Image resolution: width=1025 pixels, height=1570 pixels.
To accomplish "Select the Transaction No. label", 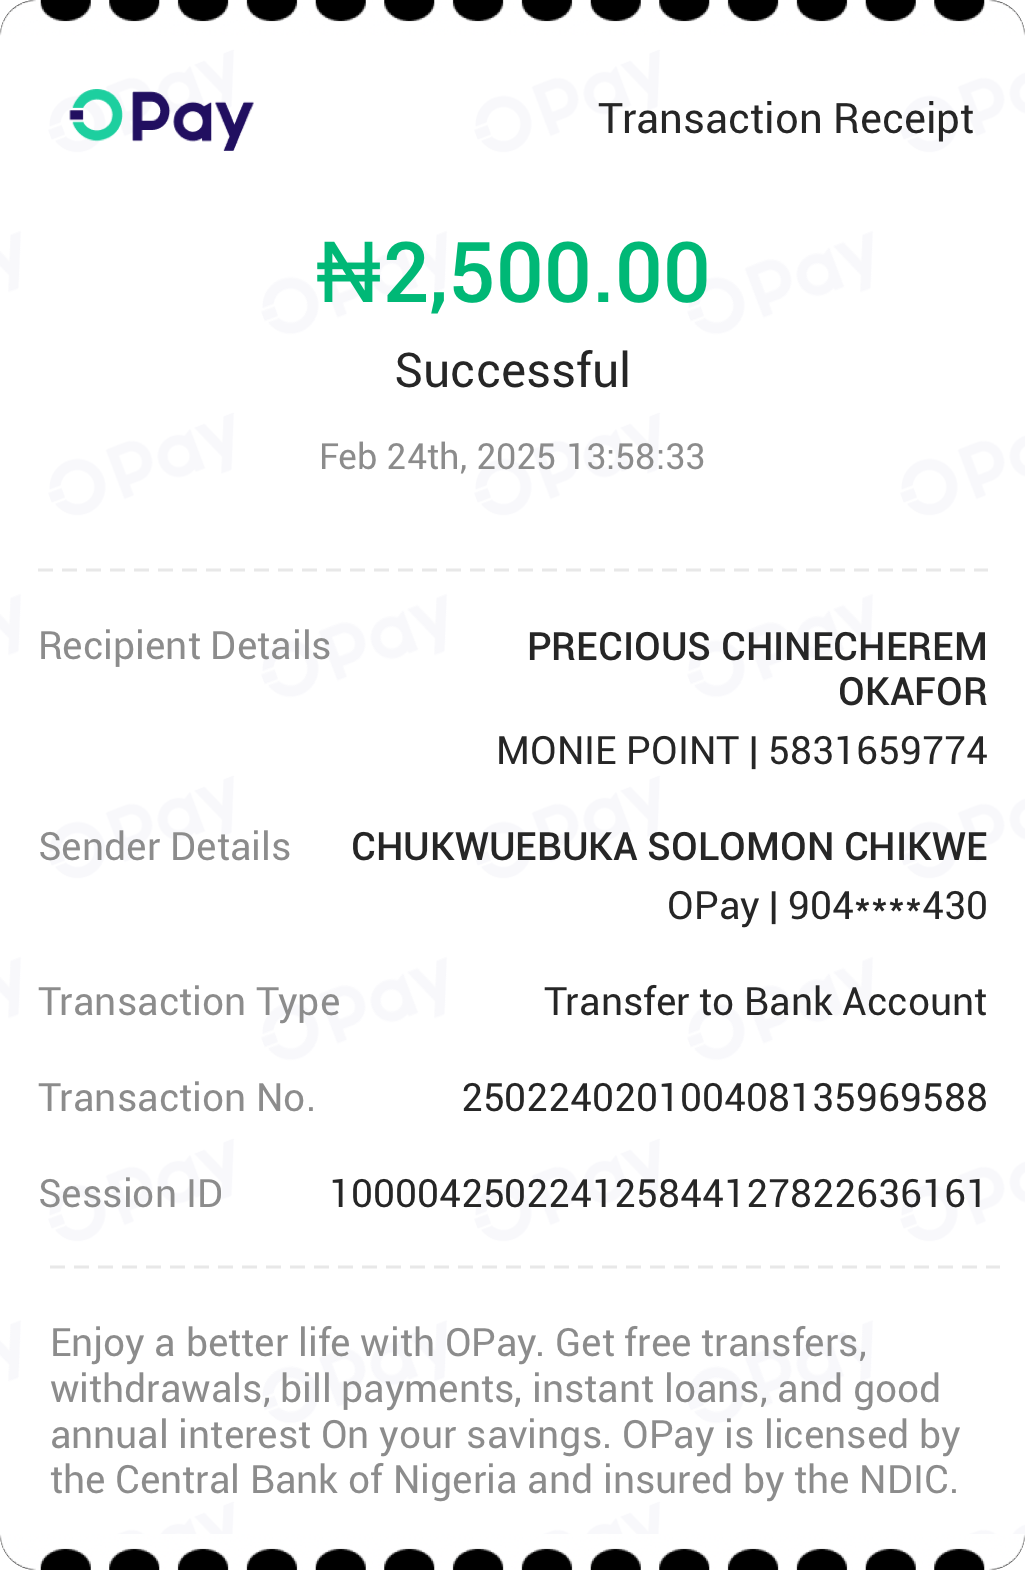I will tap(177, 1098).
